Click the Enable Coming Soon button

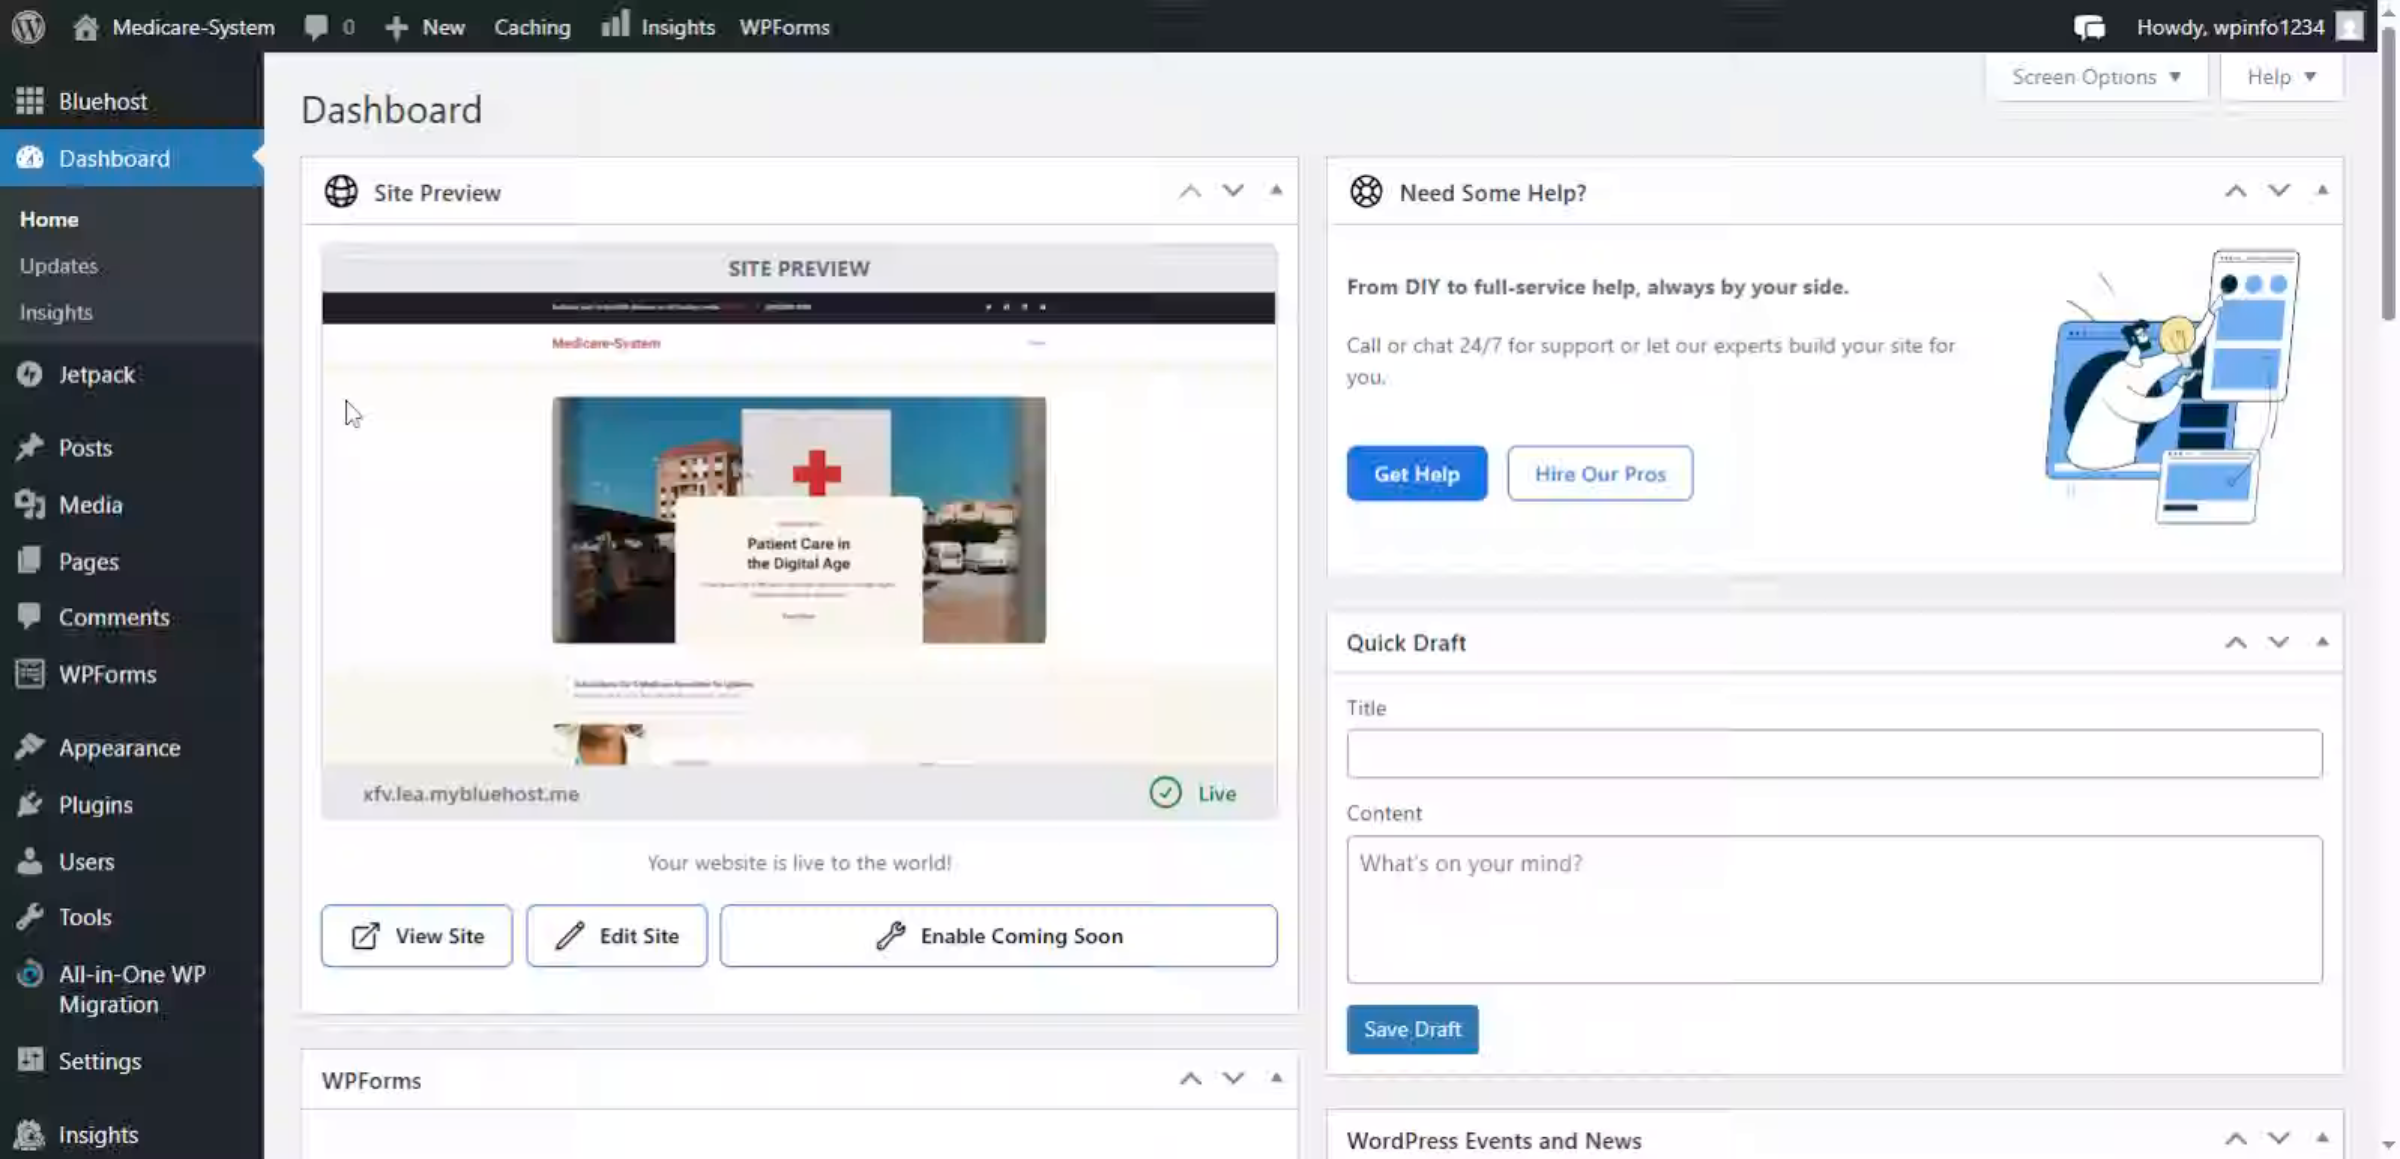click(998, 935)
